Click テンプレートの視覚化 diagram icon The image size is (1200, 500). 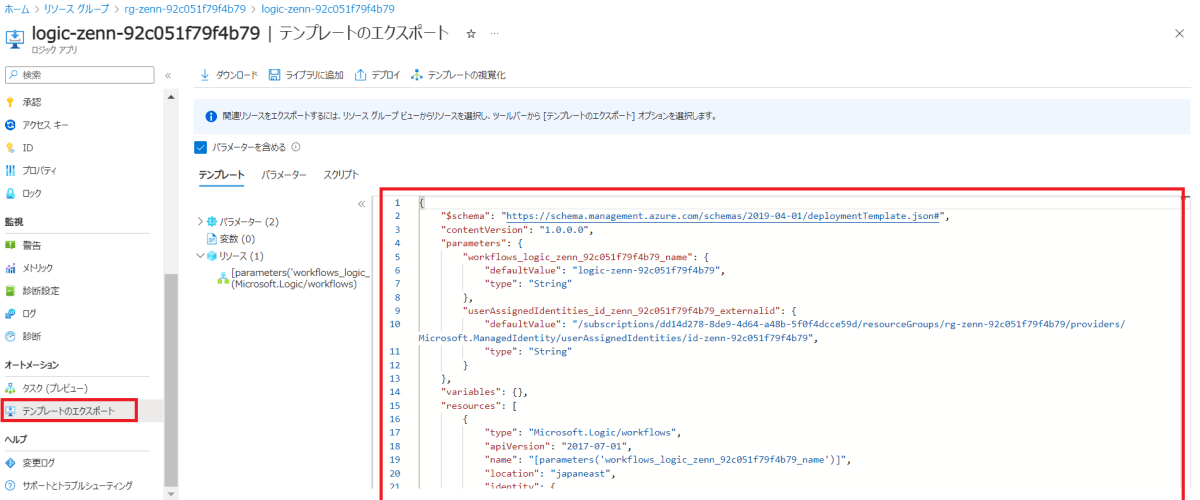(x=416, y=75)
